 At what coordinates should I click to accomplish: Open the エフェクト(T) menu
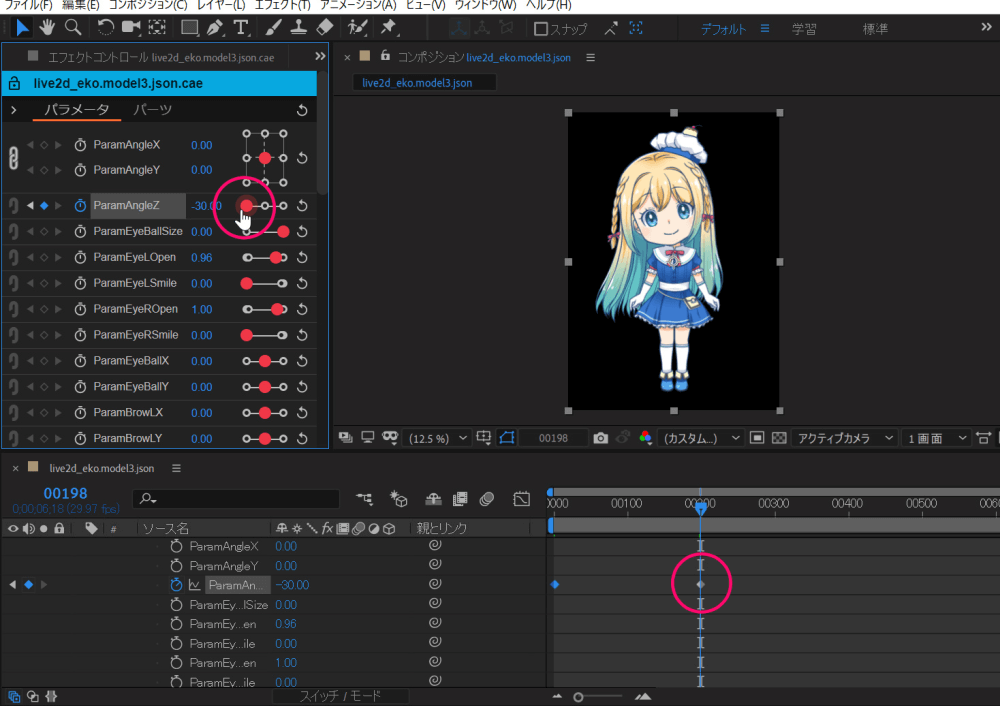[283, 5]
